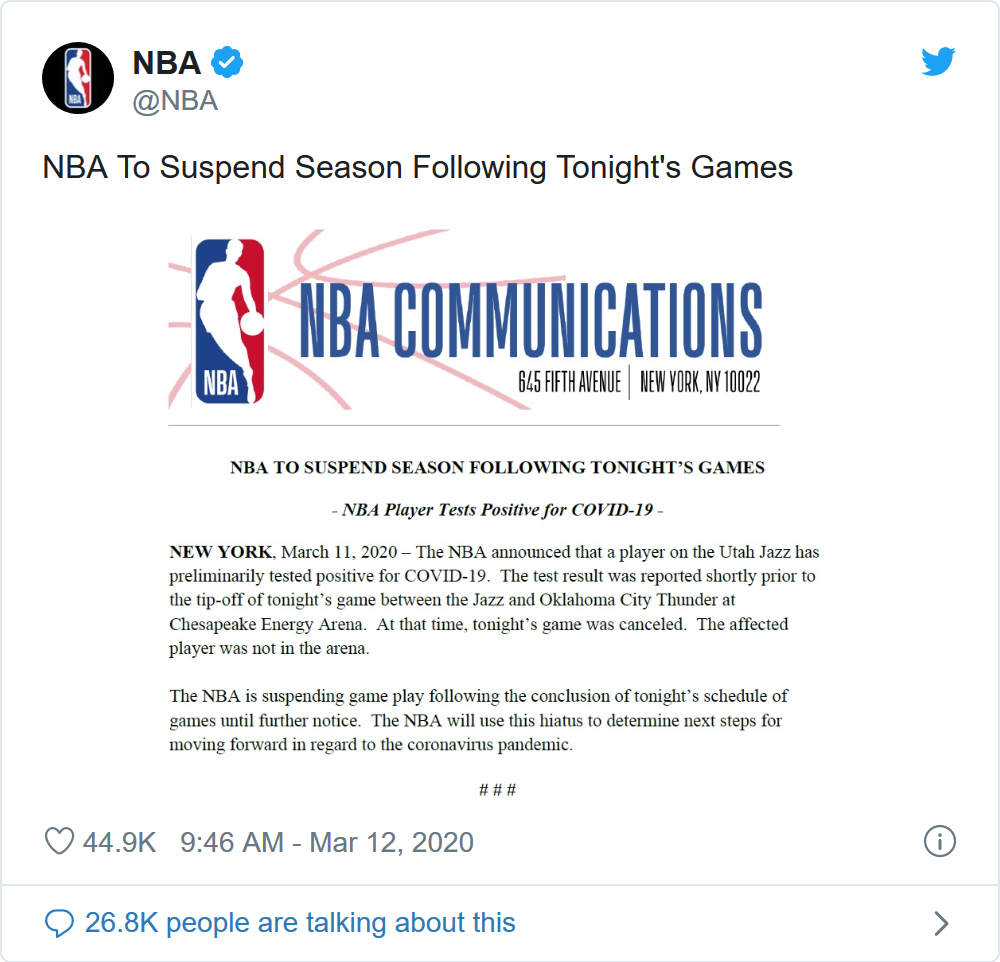Click the paragraph starting with "NEW YORK"
The width and height of the screenshot is (1000, 962).
pos(494,598)
